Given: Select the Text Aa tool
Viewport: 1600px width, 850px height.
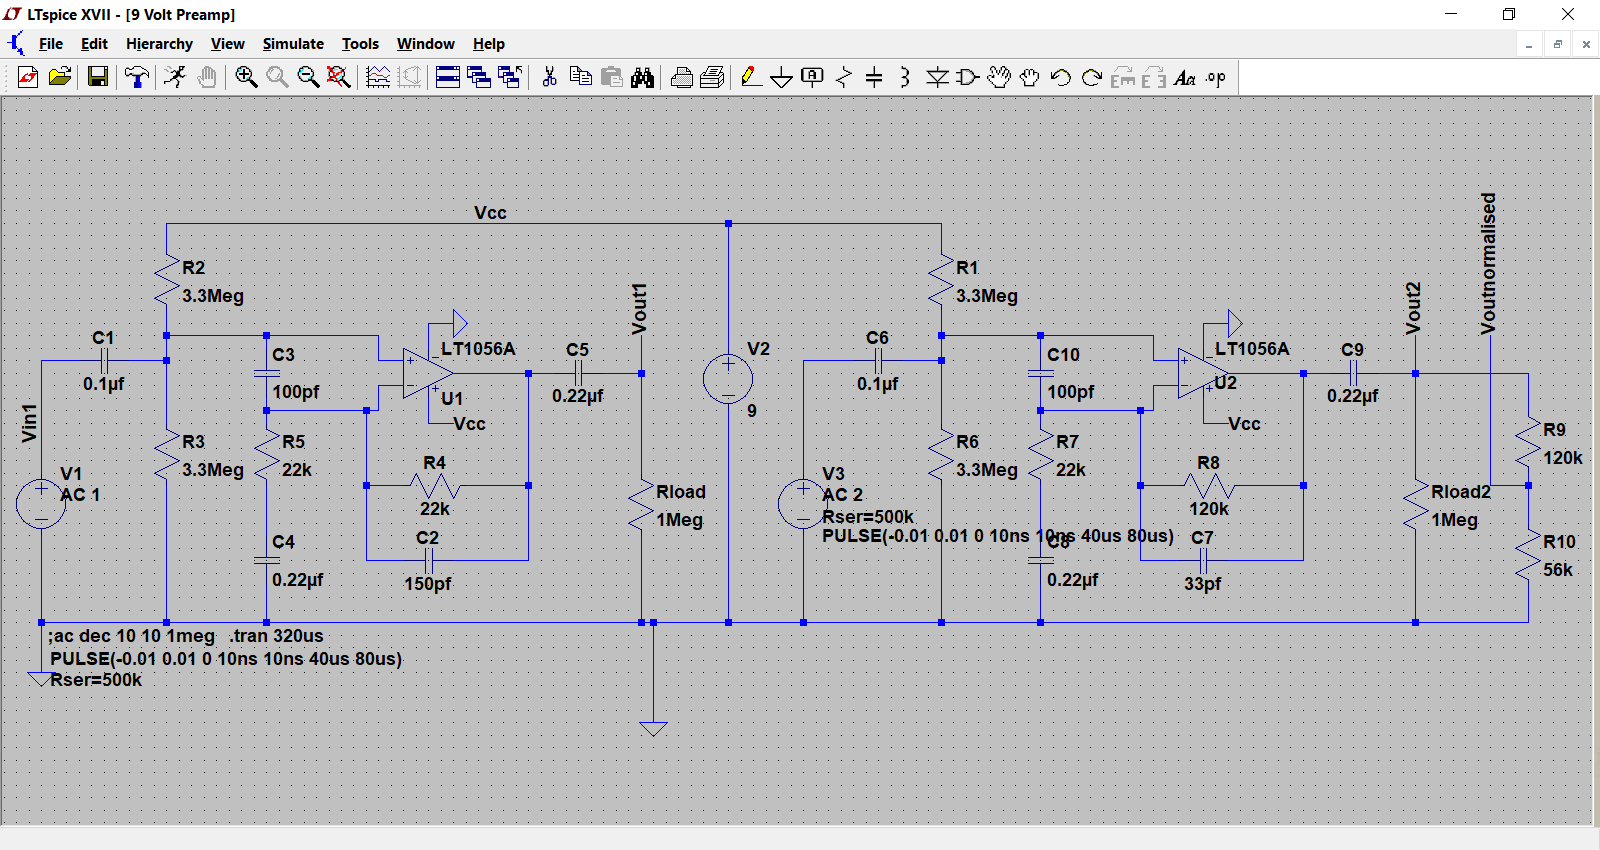Looking at the screenshot, I should click(1185, 77).
